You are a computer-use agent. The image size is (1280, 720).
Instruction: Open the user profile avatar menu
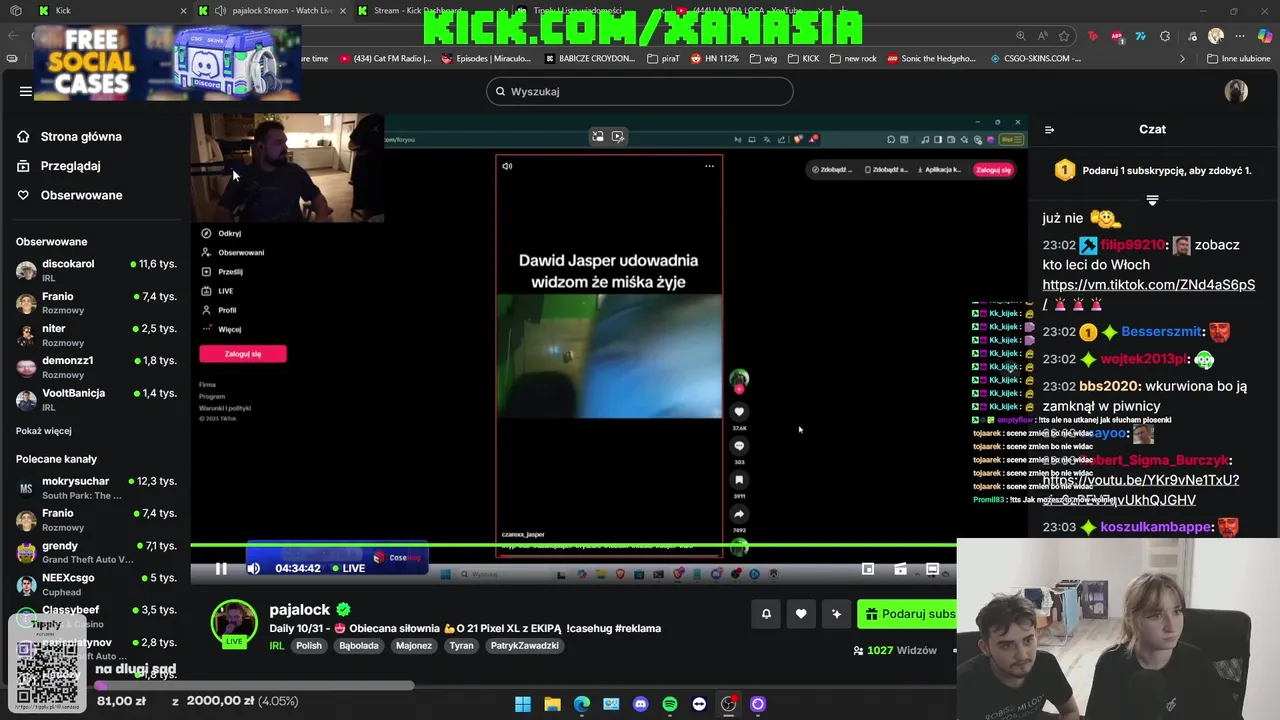[1236, 91]
